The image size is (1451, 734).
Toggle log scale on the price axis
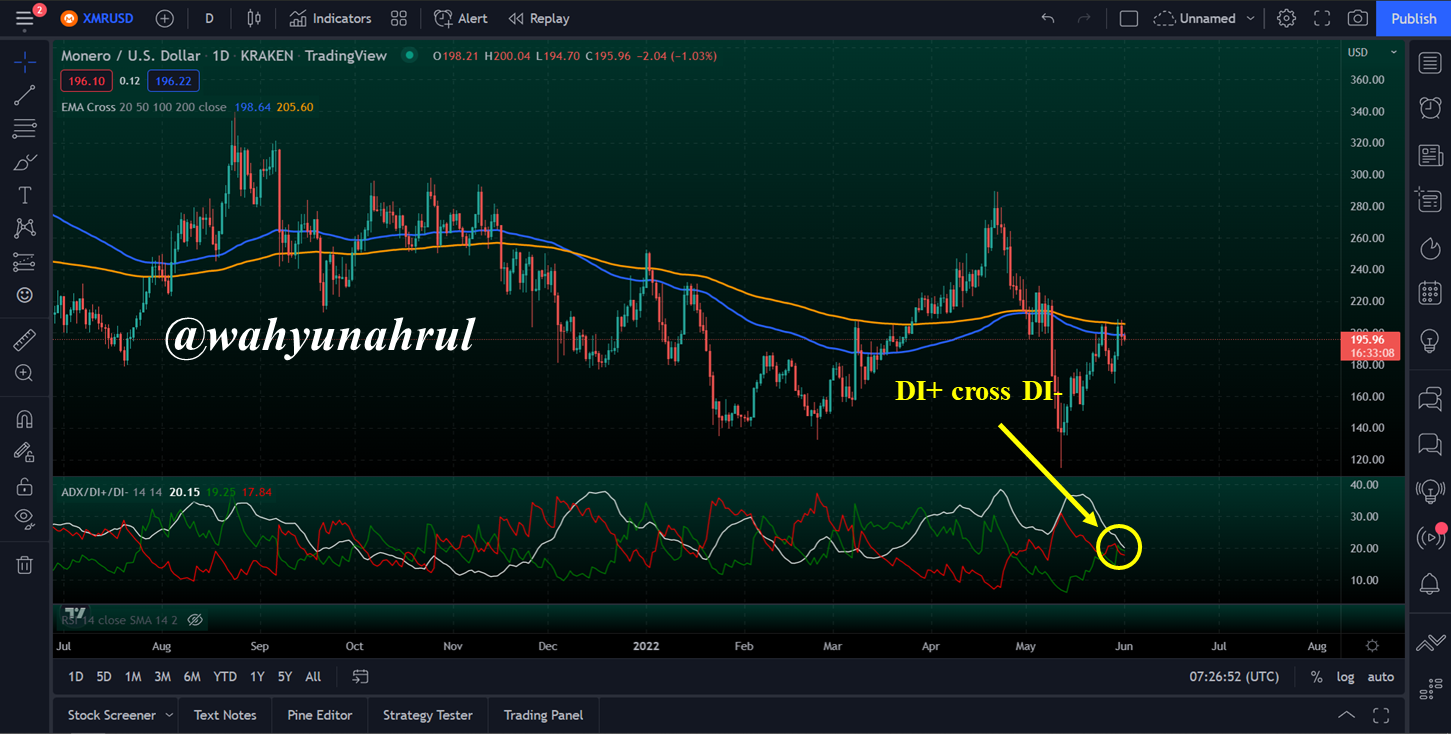tap(1346, 677)
